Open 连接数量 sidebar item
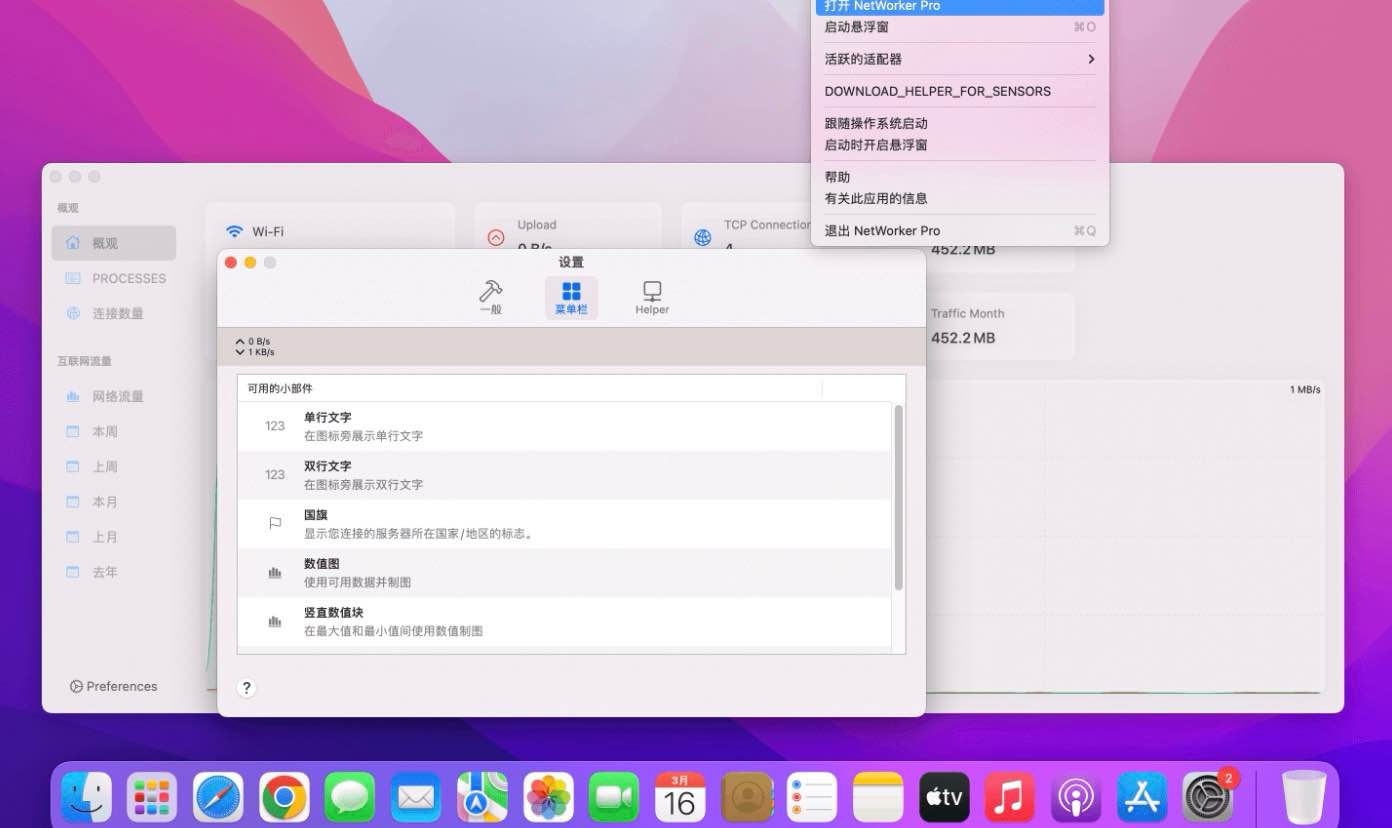Image resolution: width=1392 pixels, height=828 pixels. (117, 313)
